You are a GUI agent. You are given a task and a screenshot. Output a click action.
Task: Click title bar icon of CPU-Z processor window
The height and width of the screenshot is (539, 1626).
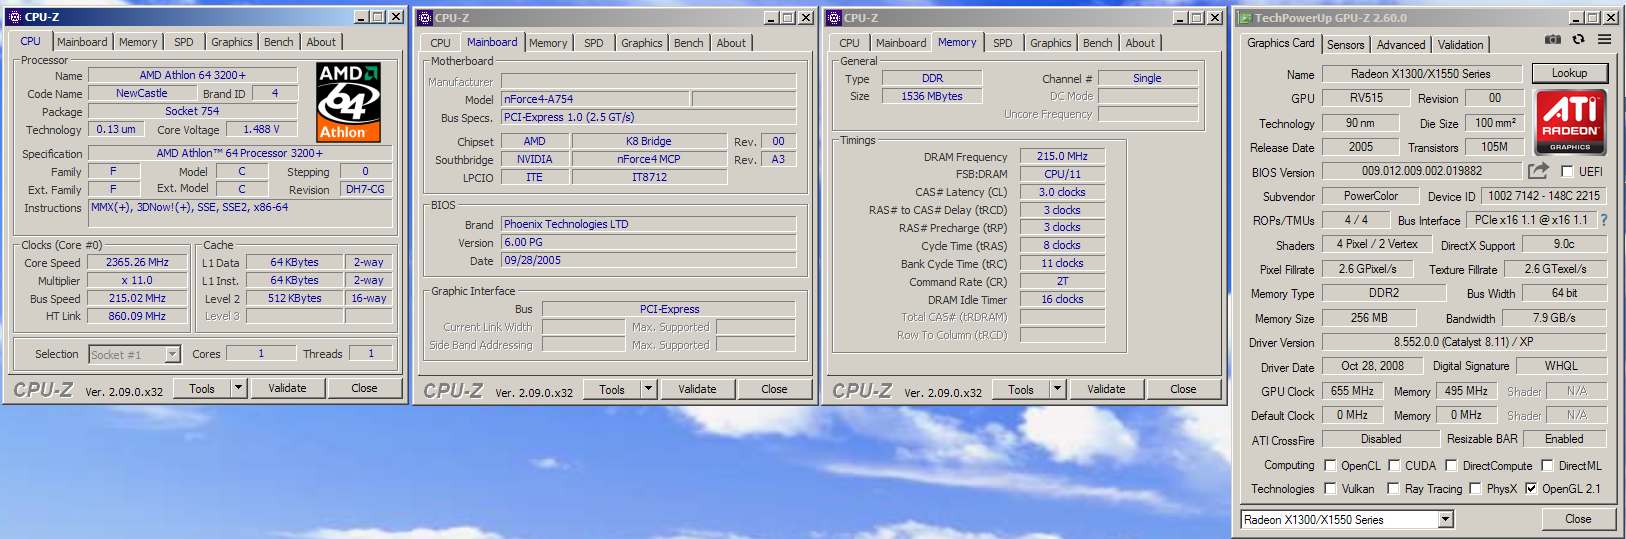[15, 17]
